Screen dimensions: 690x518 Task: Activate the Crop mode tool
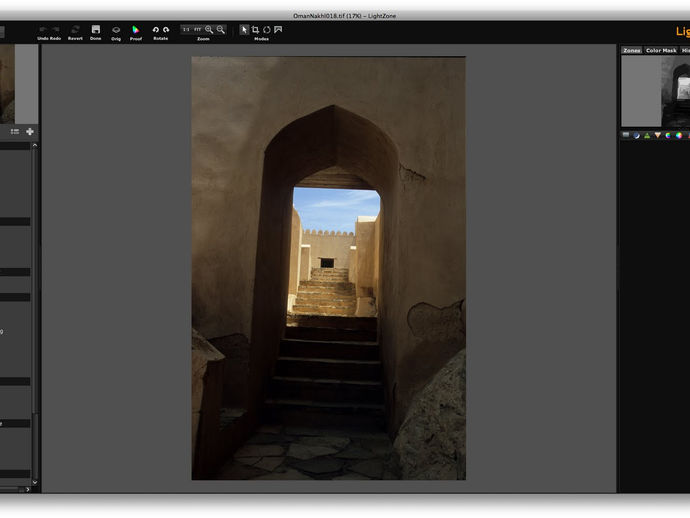pos(255,29)
